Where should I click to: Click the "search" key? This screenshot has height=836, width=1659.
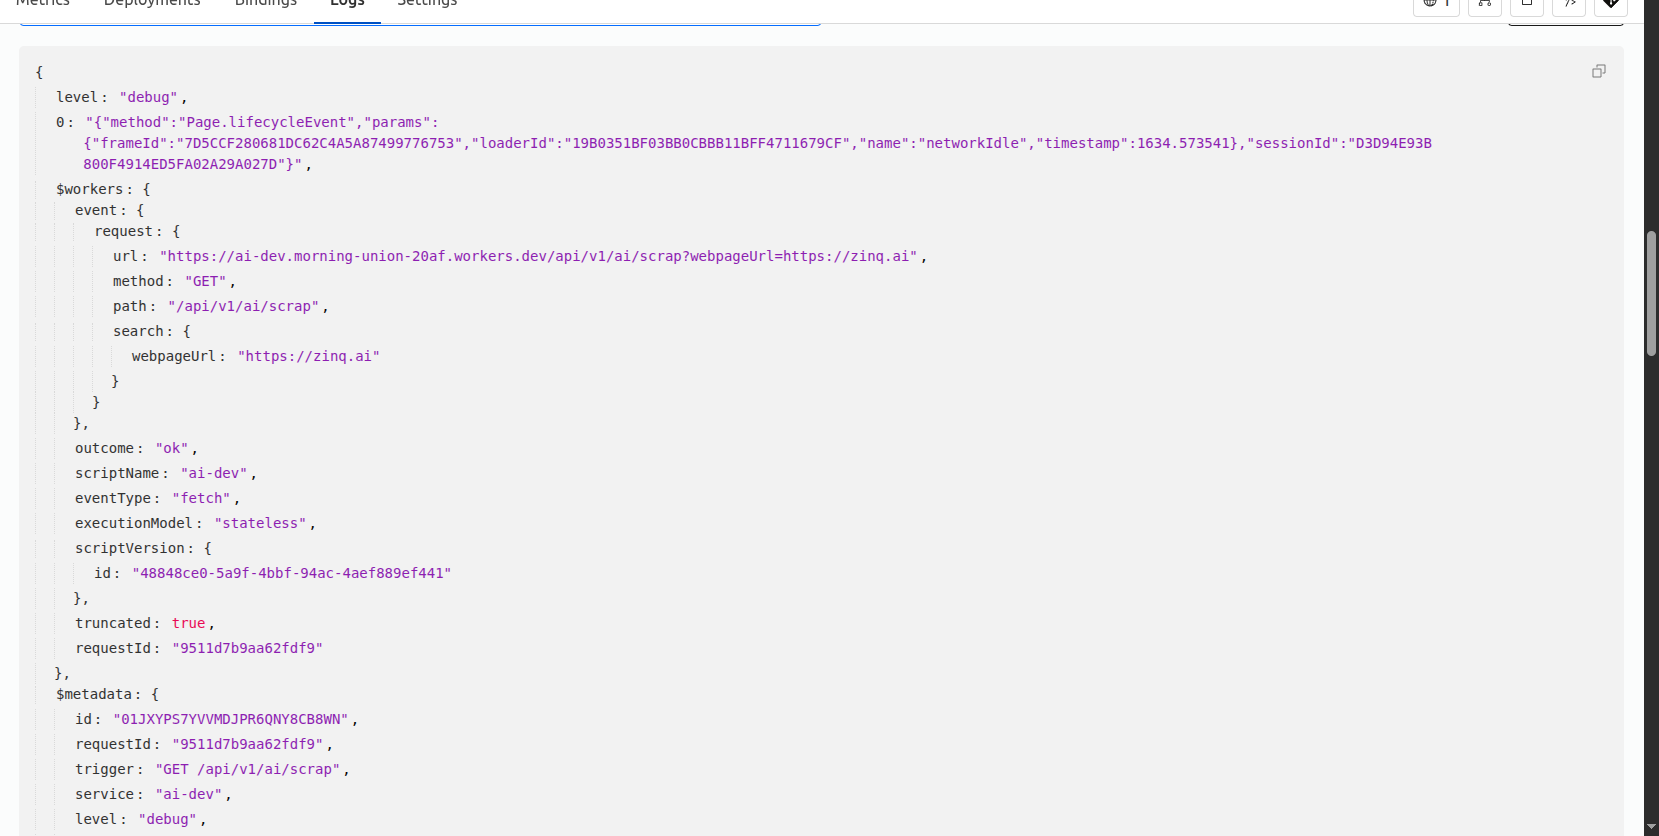point(138,331)
